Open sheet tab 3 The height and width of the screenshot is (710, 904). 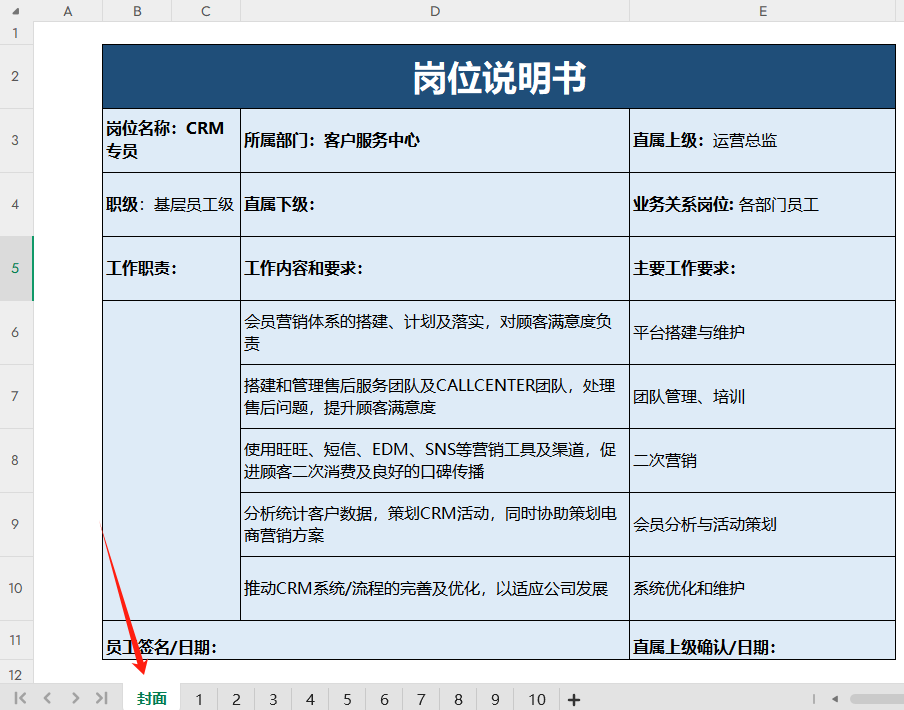[x=272, y=698]
